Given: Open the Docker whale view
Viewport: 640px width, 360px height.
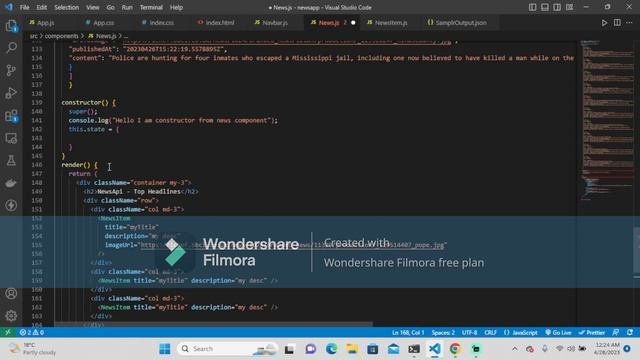Looking at the screenshot, I should click(11, 183).
